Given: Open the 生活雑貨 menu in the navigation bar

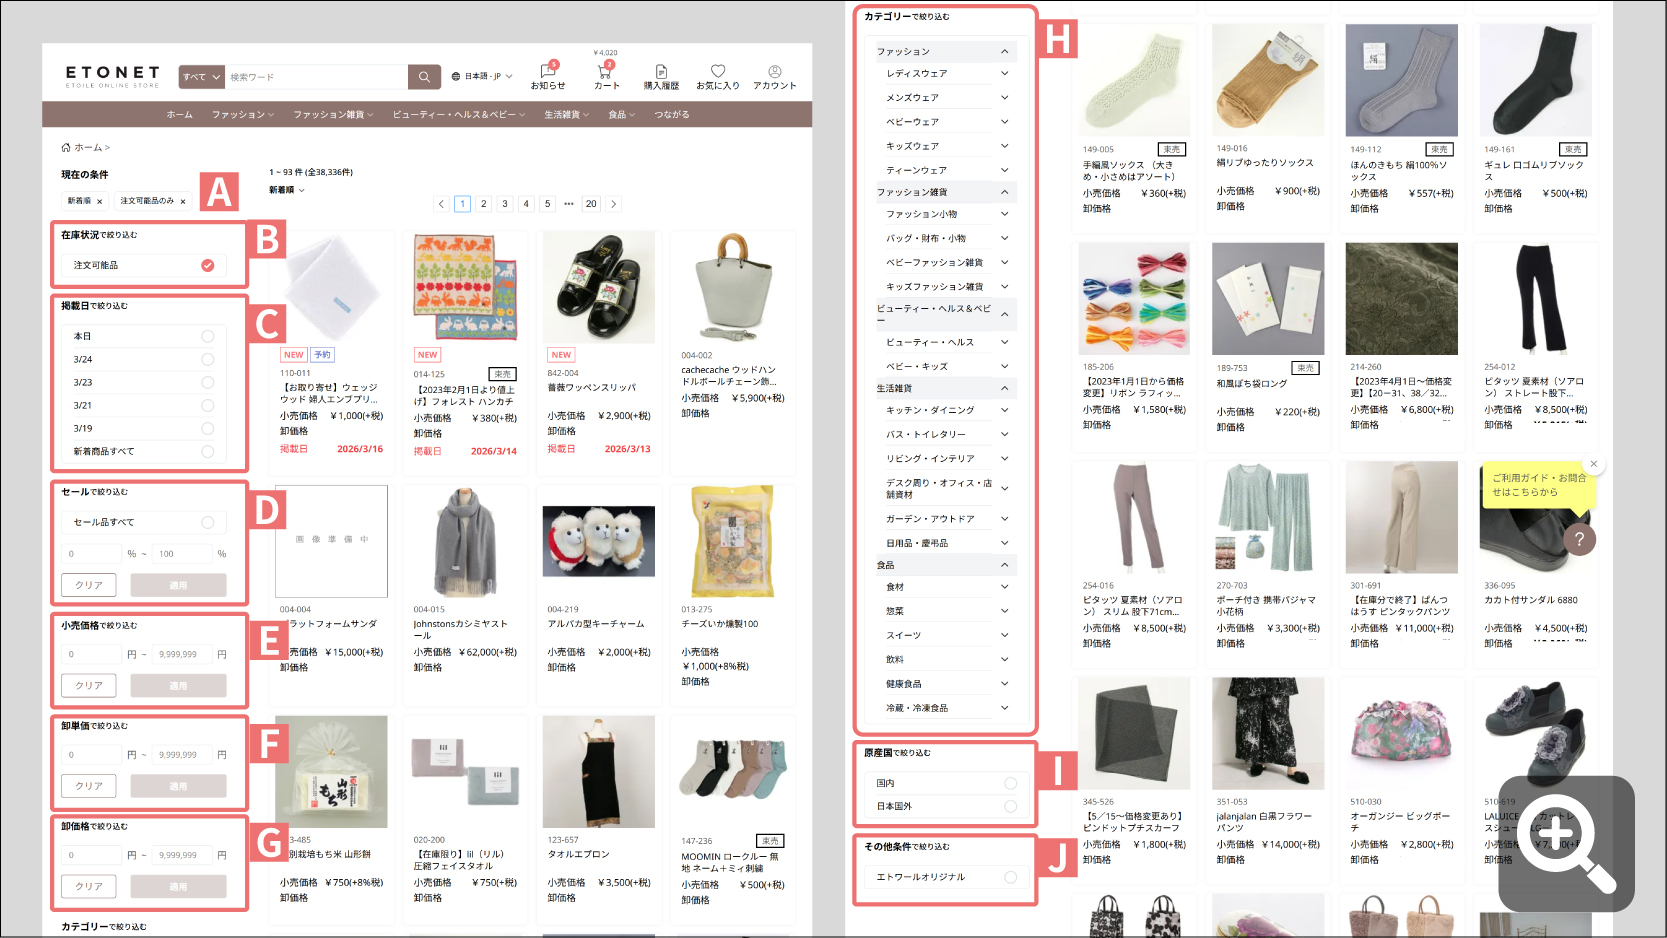Looking at the screenshot, I should pyautogui.click(x=566, y=114).
